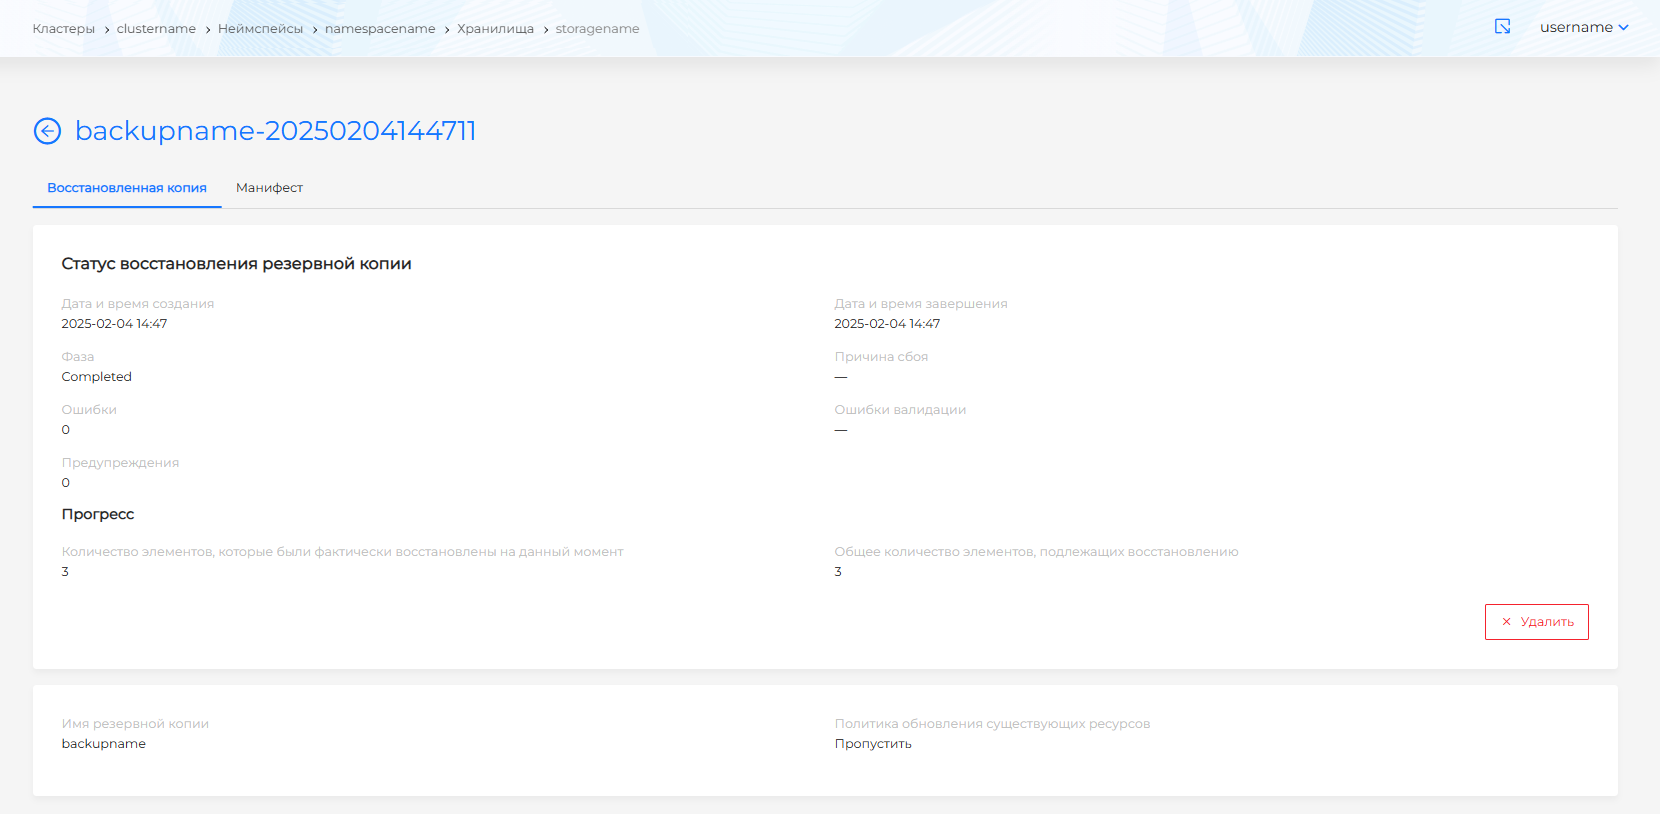Screen dimensions: 1660x814
Task: Click the Статус восстановления резервной копии heading
Action: [236, 264]
